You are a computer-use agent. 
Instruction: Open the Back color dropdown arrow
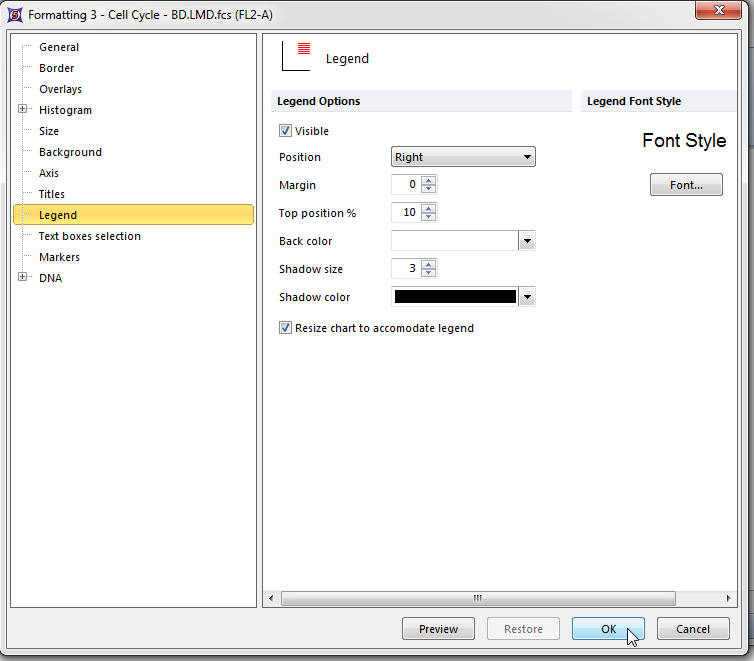[527, 241]
